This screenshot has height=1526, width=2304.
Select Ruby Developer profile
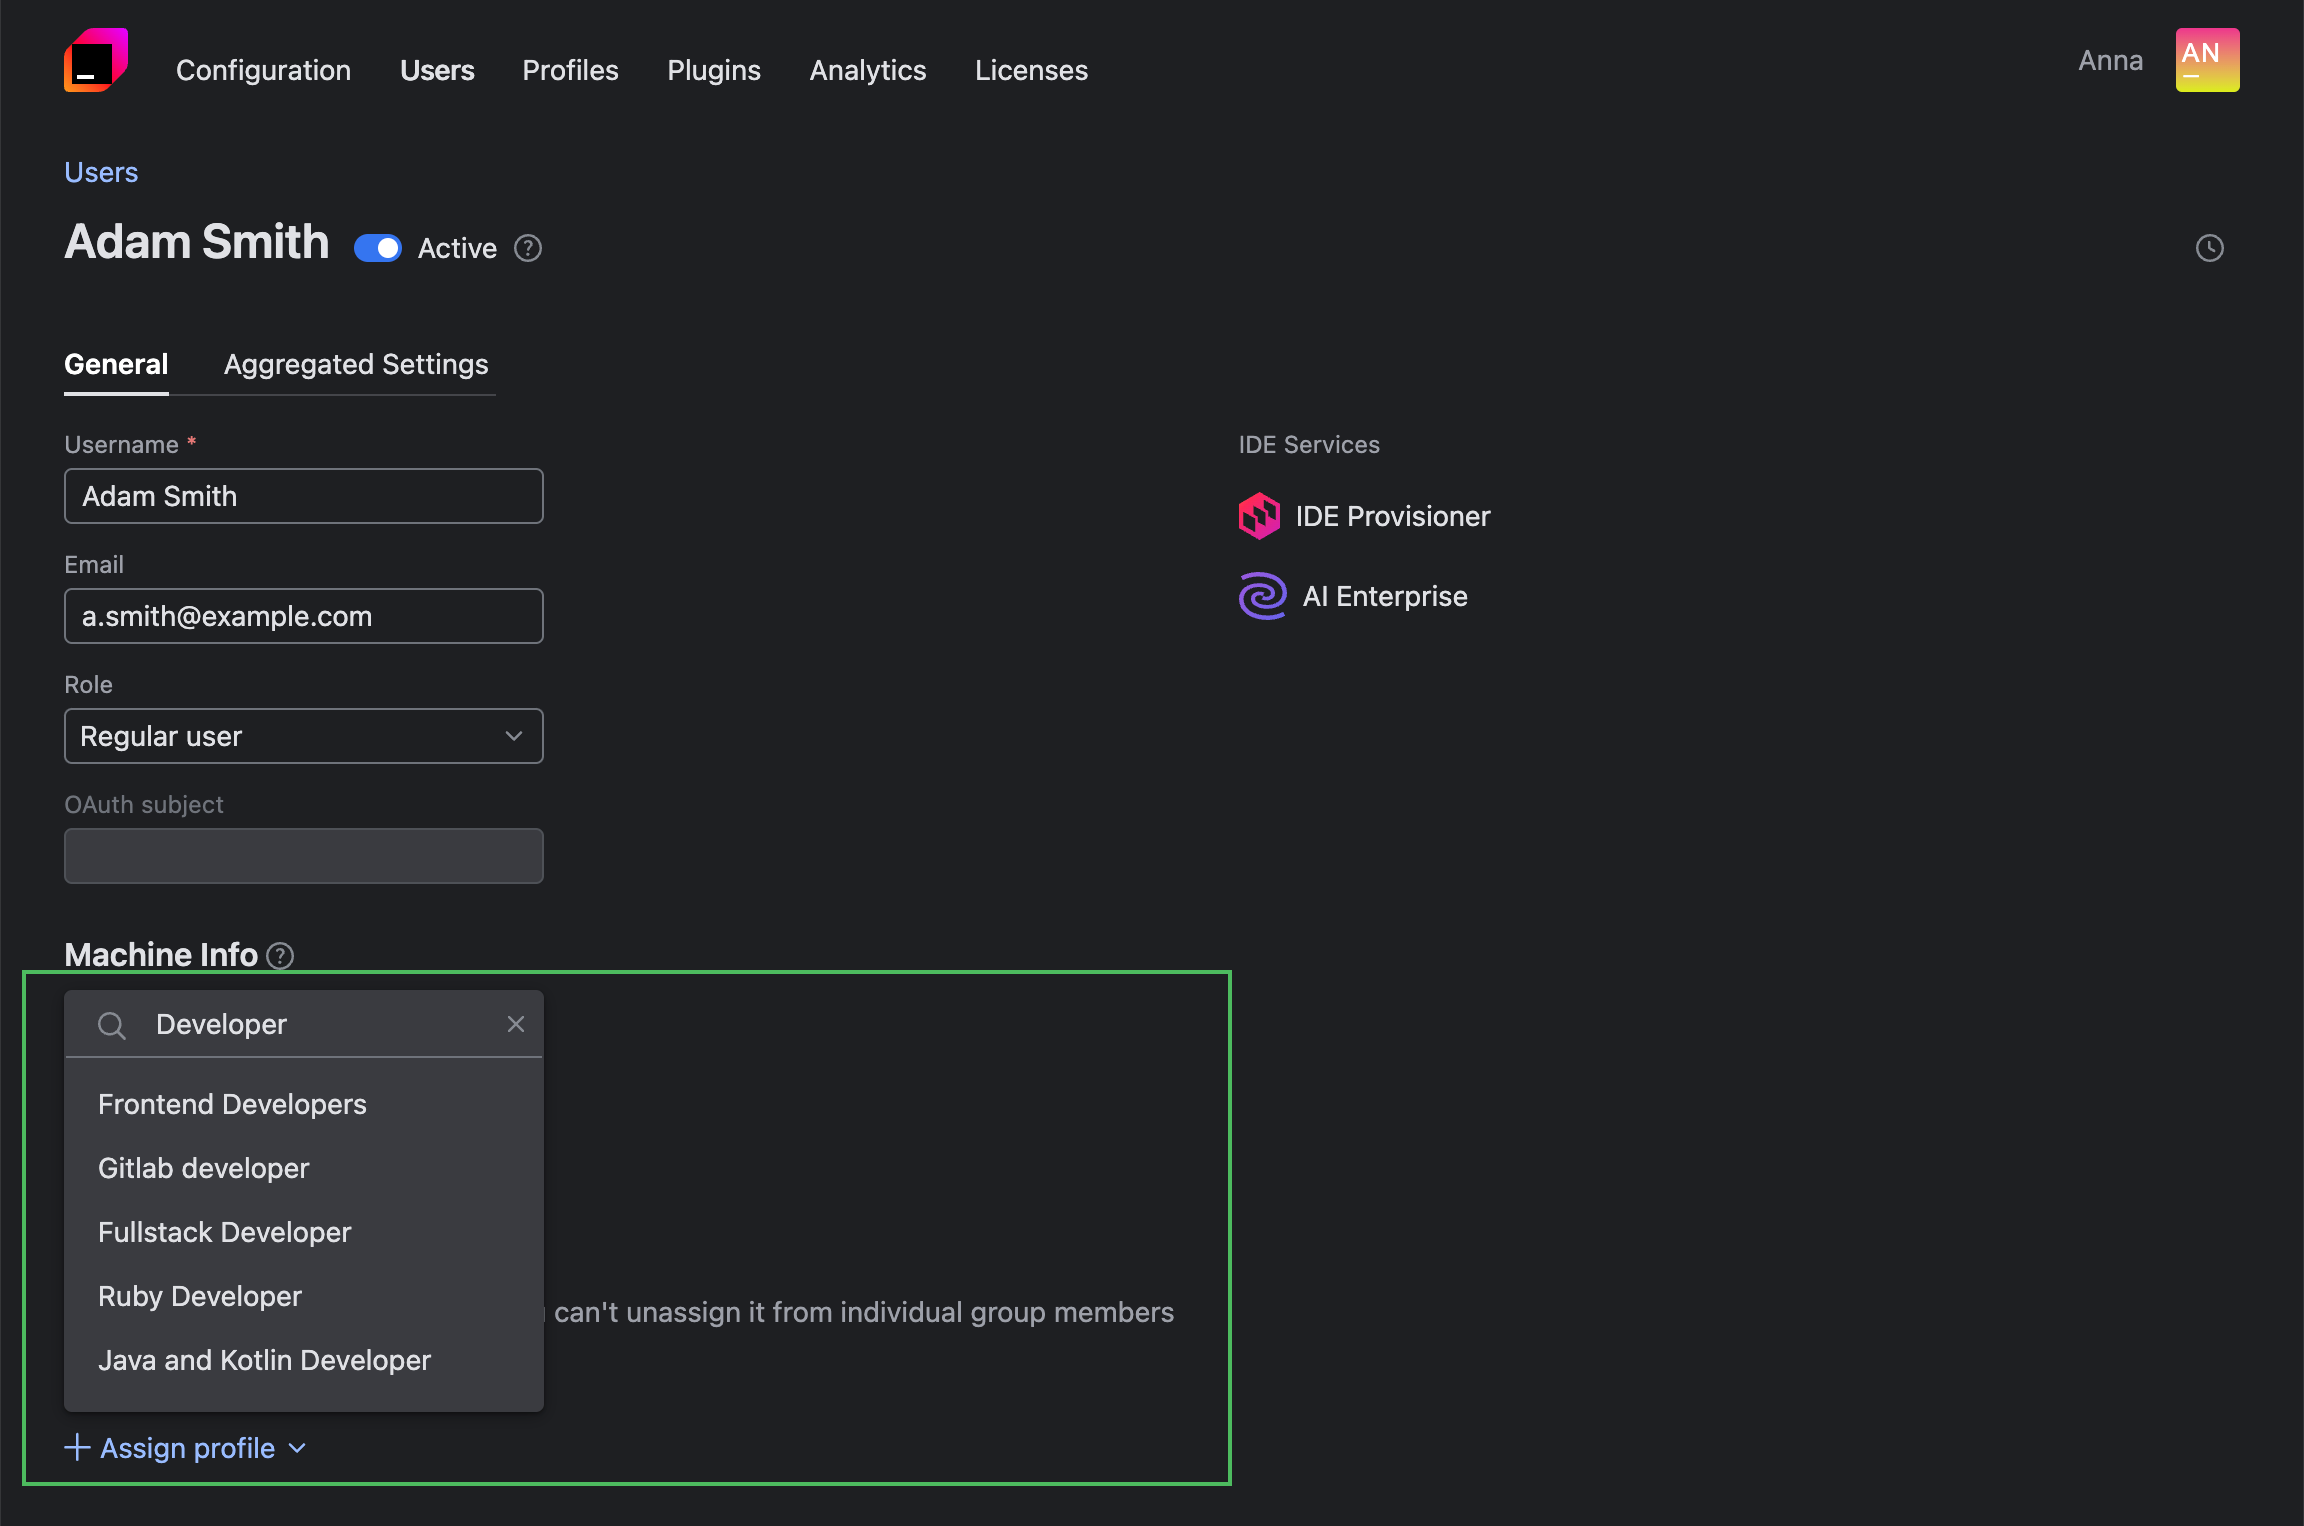point(304,1296)
